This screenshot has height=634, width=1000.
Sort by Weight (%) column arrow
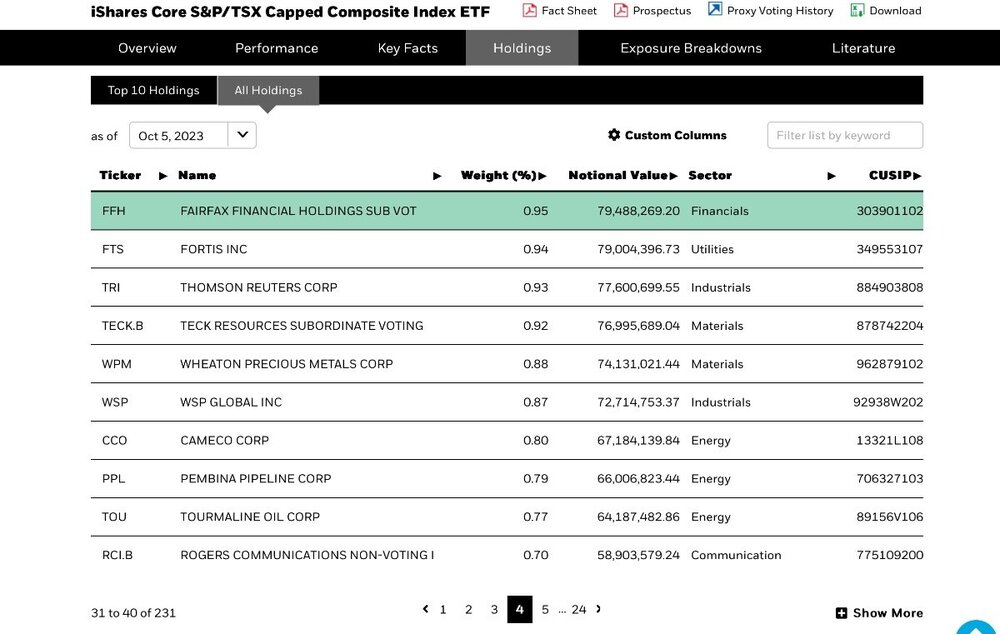pyautogui.click(x=542, y=176)
